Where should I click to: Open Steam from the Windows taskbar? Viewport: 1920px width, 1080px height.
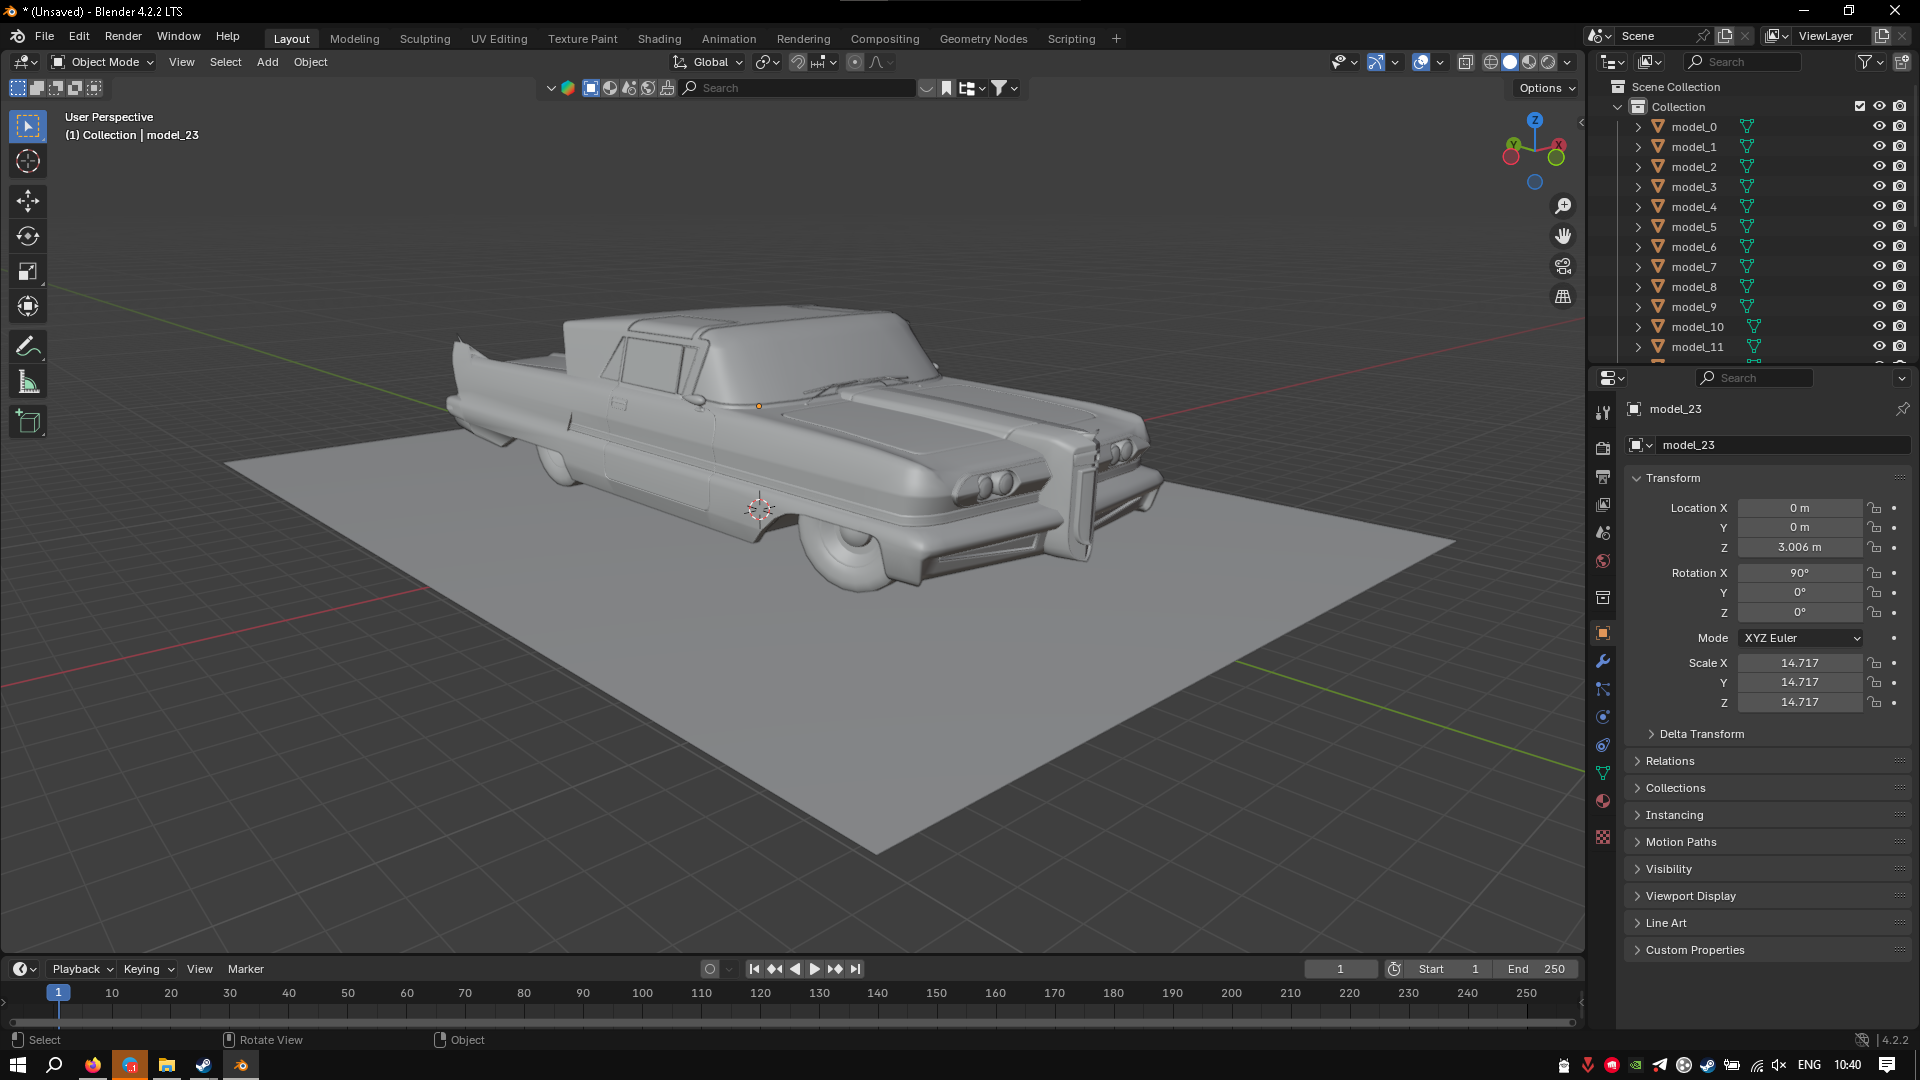[x=204, y=1065]
